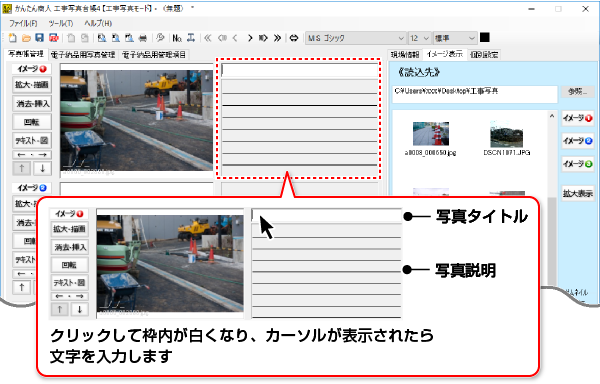Switch to the 現場情報 tab

[x=405, y=55]
